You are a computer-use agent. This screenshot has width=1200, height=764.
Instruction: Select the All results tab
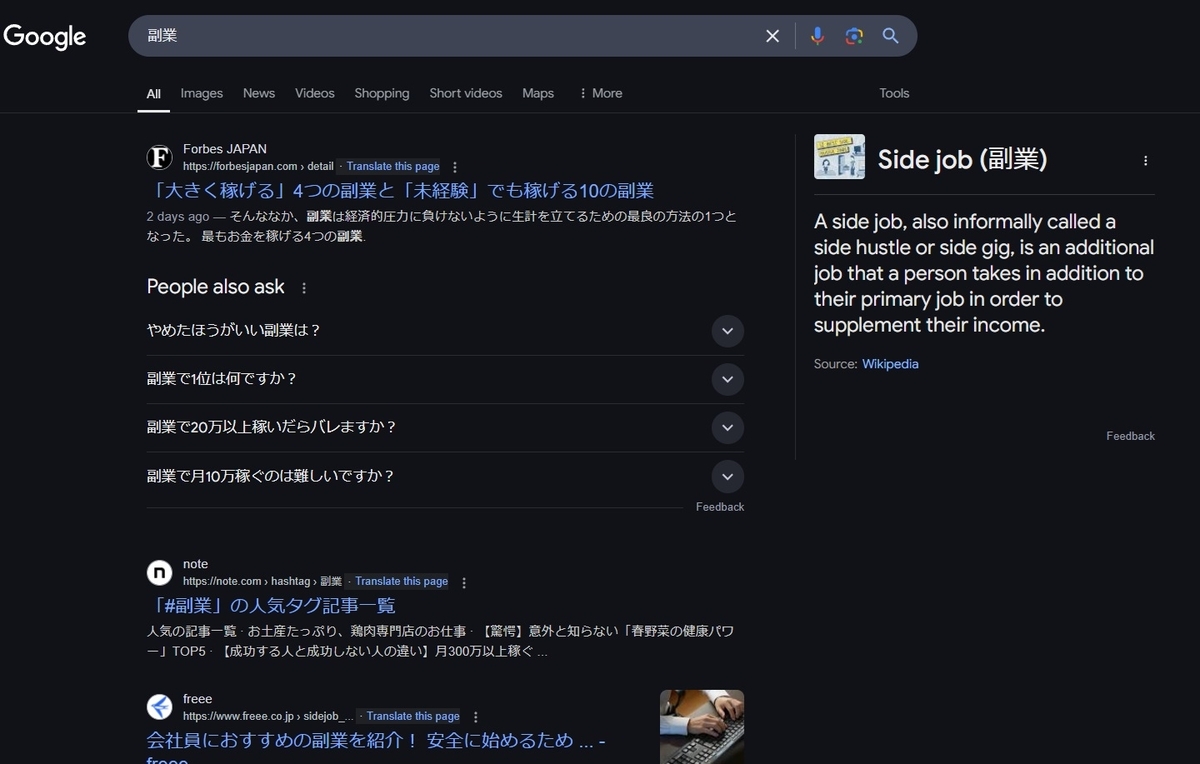pyautogui.click(x=153, y=93)
